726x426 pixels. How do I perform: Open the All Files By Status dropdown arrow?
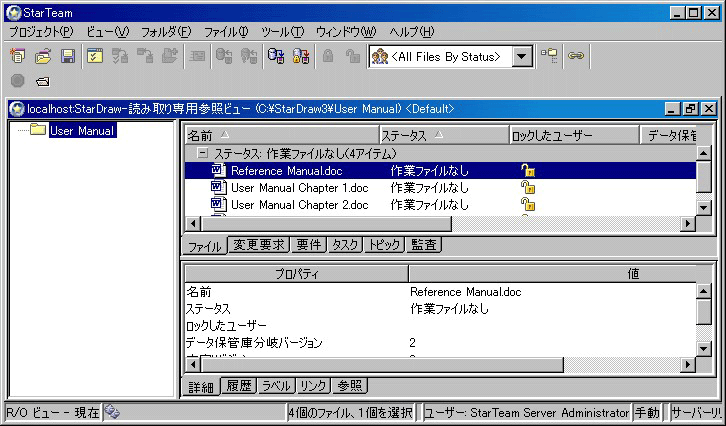pos(522,57)
